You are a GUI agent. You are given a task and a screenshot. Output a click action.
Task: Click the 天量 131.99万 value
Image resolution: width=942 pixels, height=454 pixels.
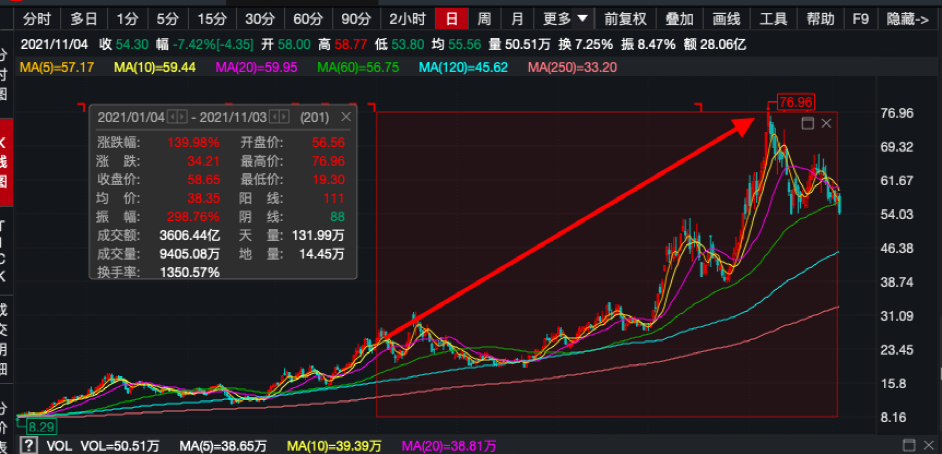pyautogui.click(x=318, y=235)
